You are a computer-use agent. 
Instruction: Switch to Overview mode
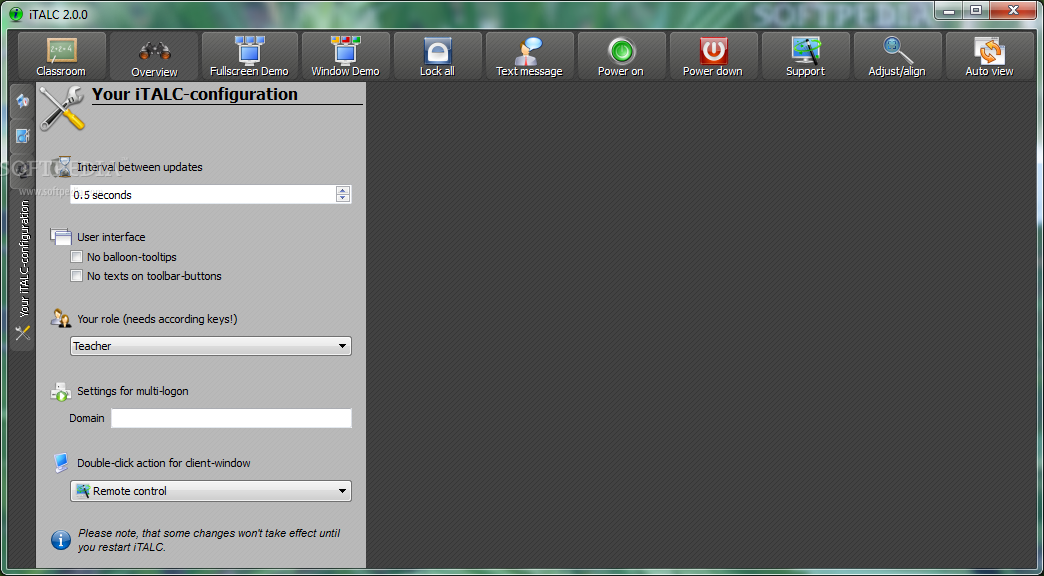154,57
